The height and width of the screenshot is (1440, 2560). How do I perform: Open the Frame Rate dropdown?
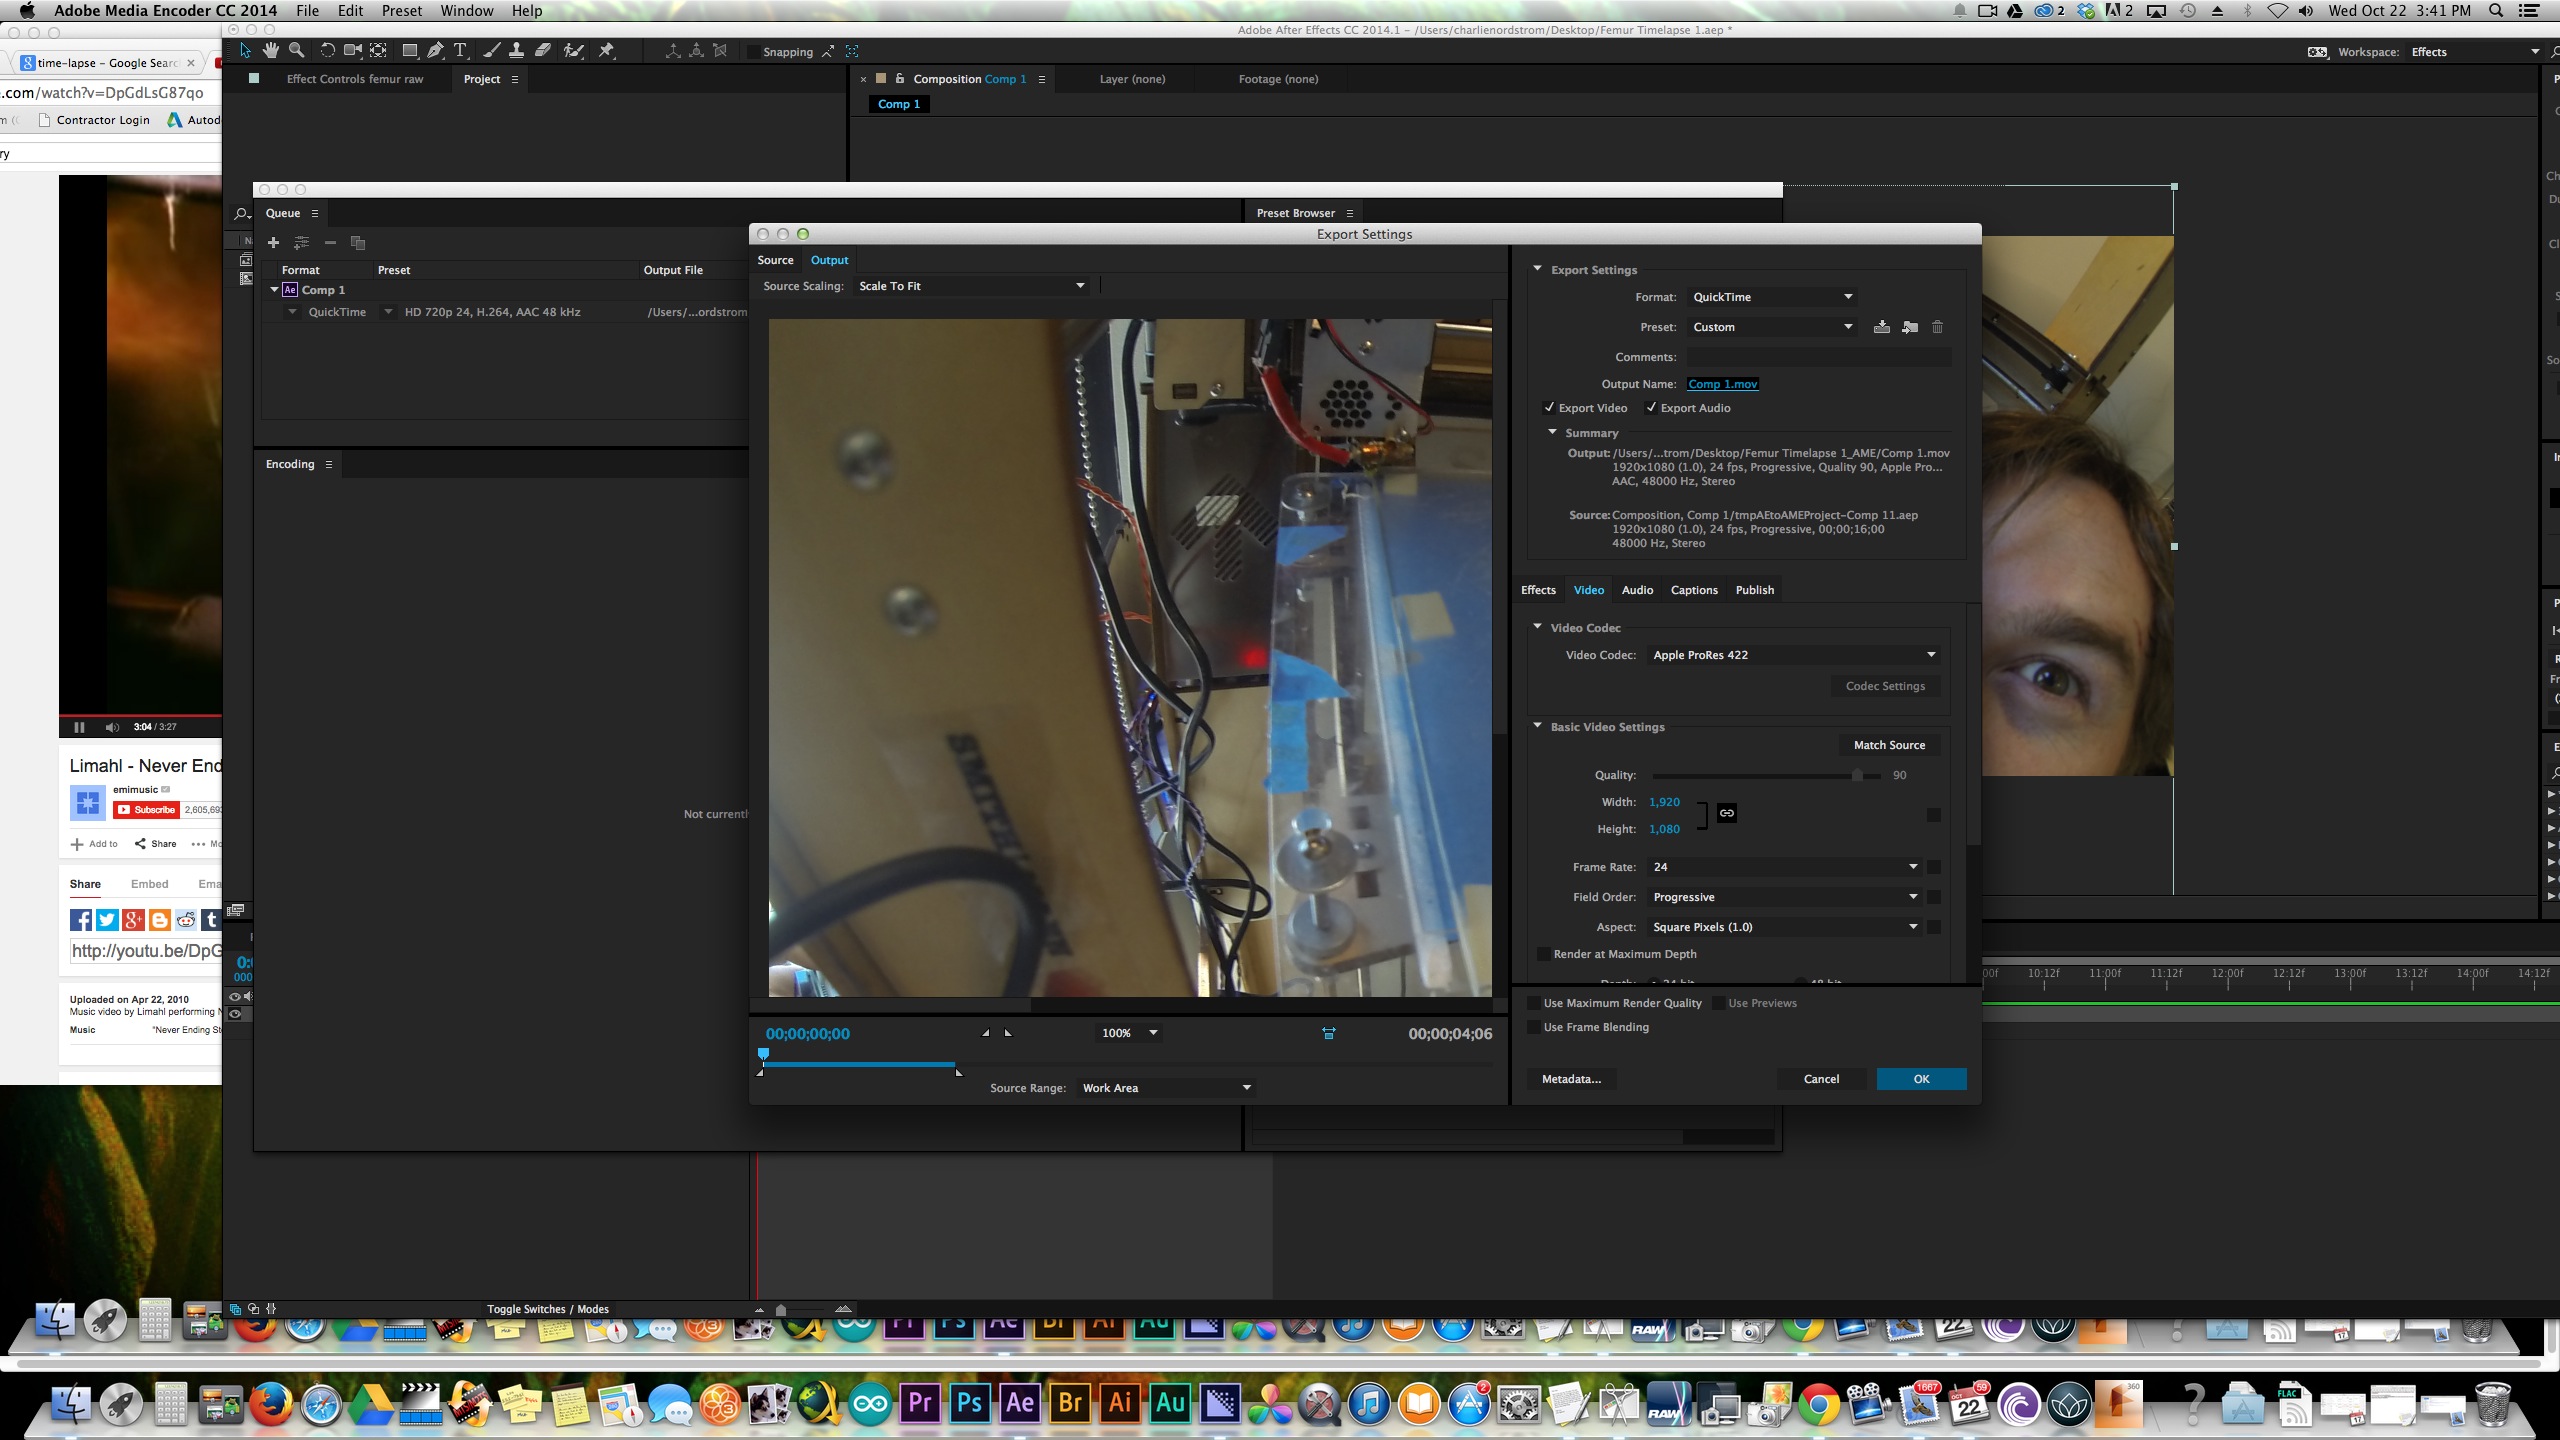[1784, 867]
